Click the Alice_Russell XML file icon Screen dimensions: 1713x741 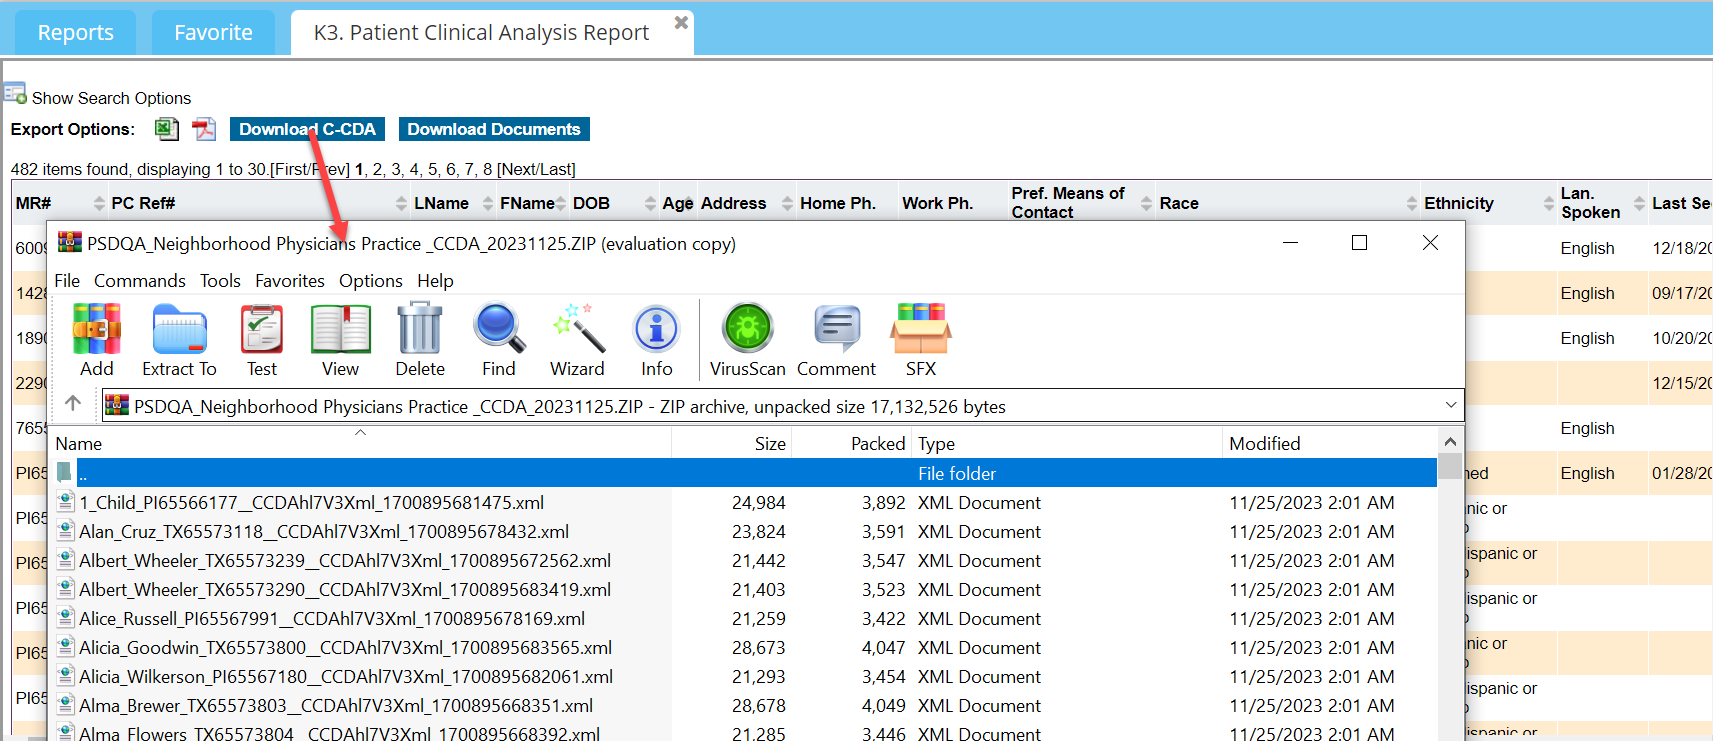tap(66, 618)
